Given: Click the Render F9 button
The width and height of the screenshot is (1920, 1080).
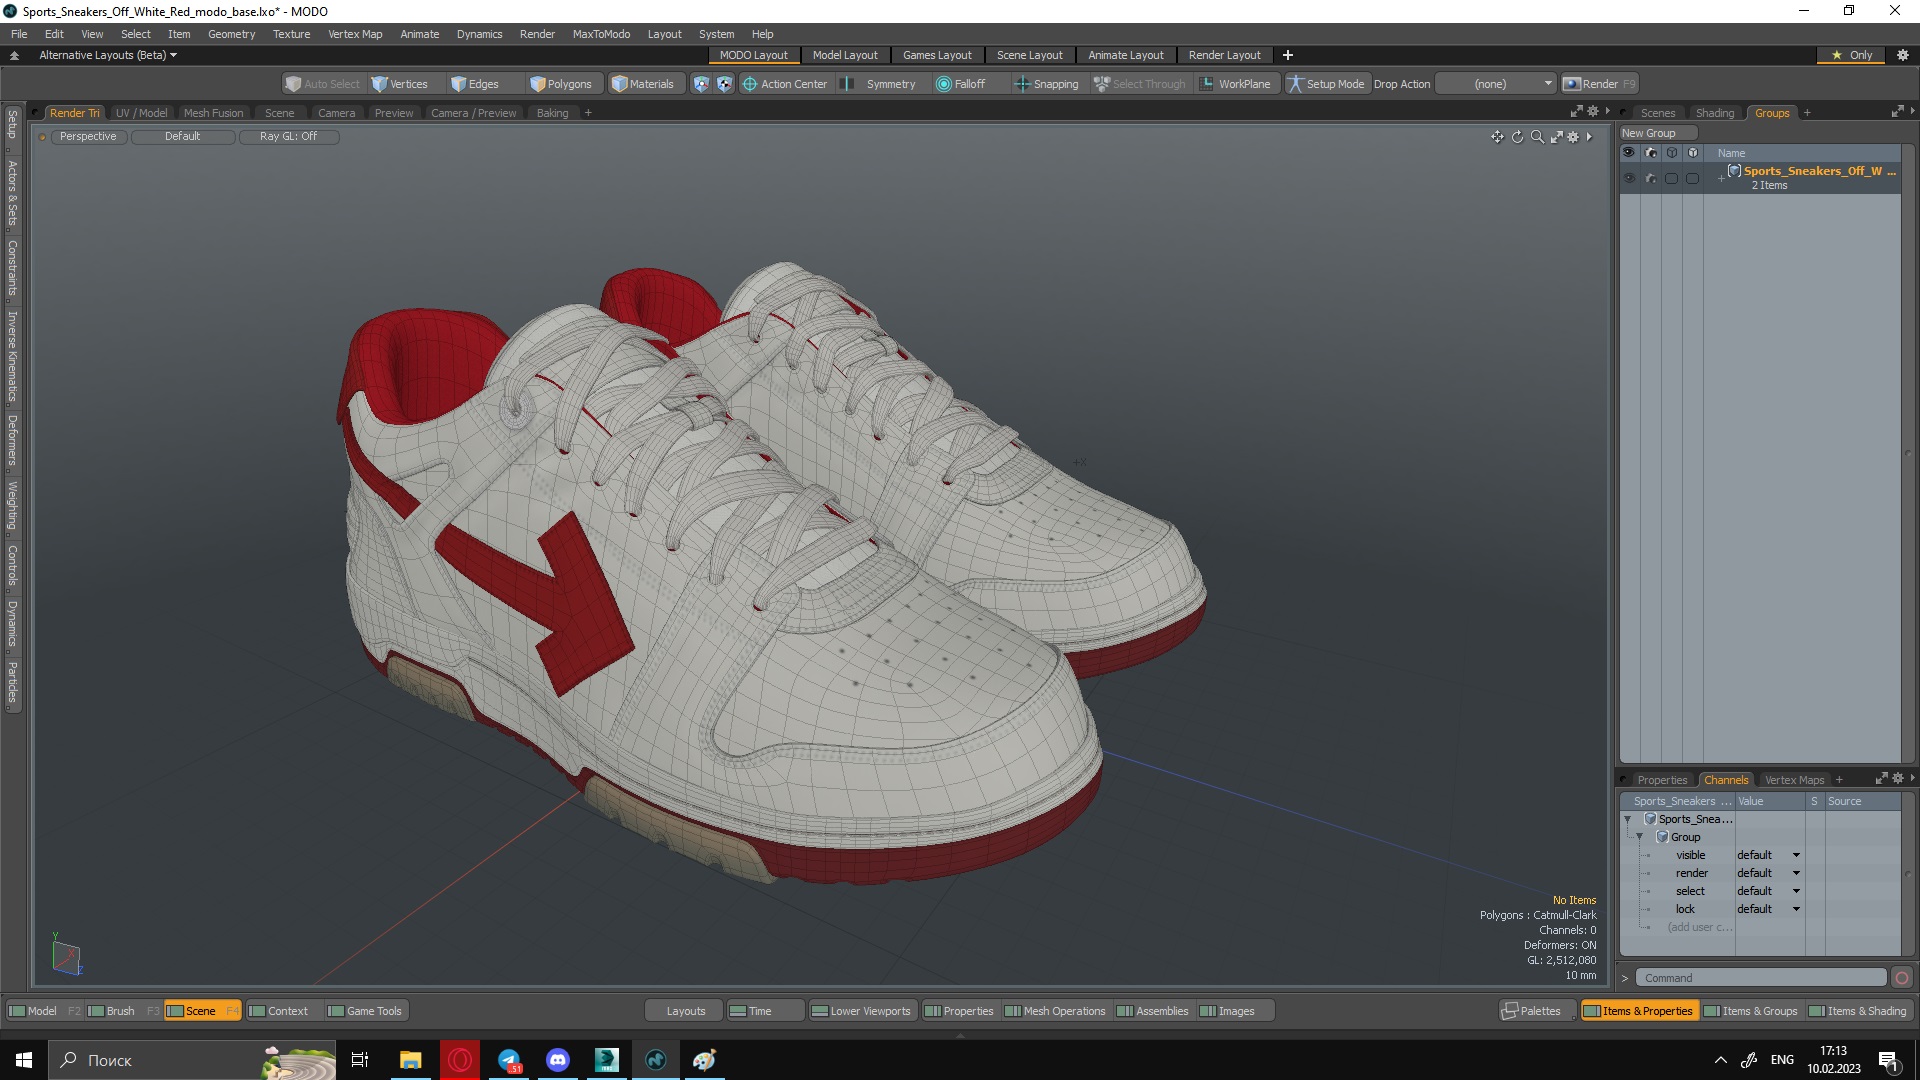Looking at the screenshot, I should point(1599,84).
